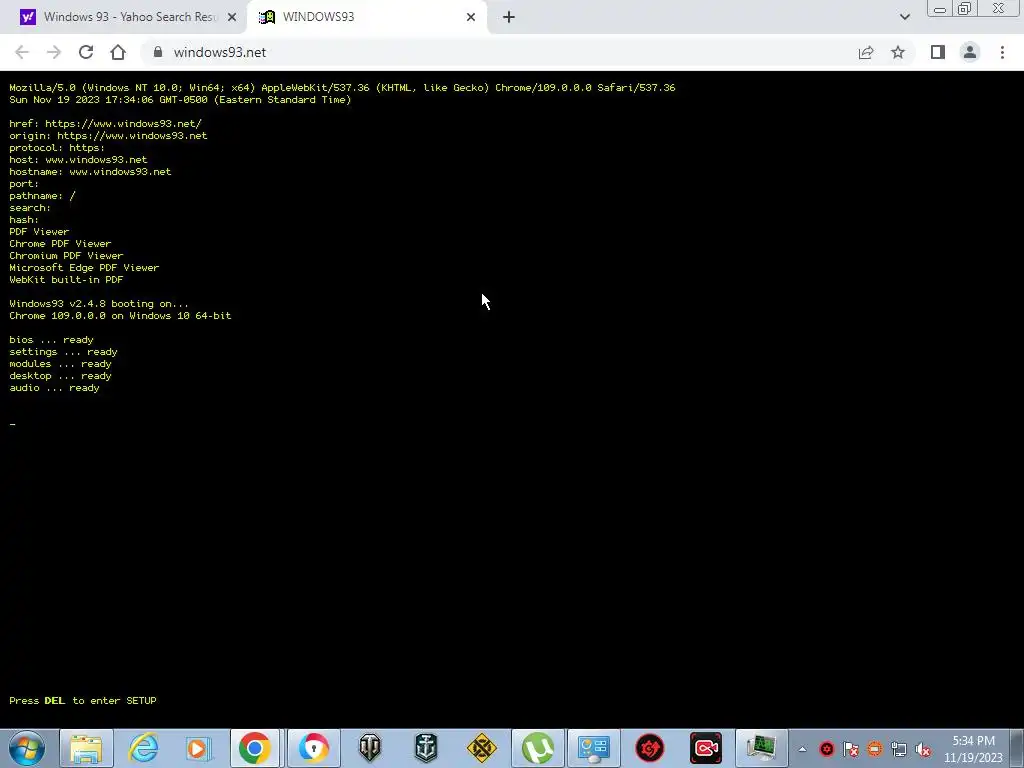Expand the tab search chevron
Image resolution: width=1024 pixels, height=768 pixels.
(x=904, y=17)
